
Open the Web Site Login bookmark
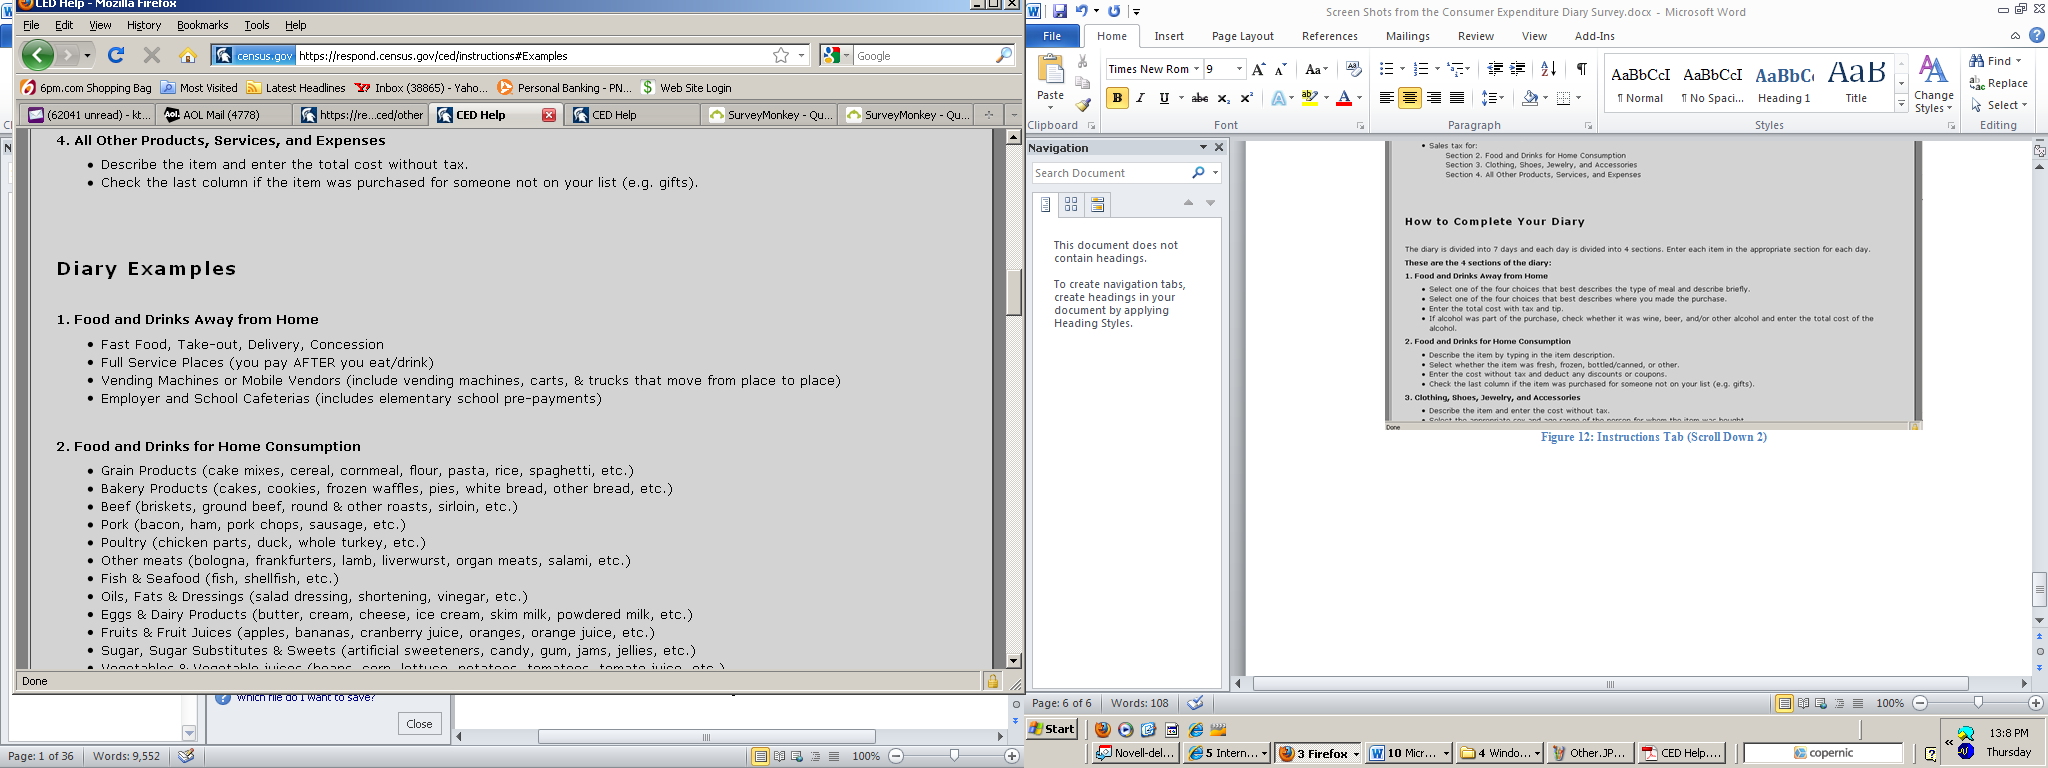click(686, 88)
